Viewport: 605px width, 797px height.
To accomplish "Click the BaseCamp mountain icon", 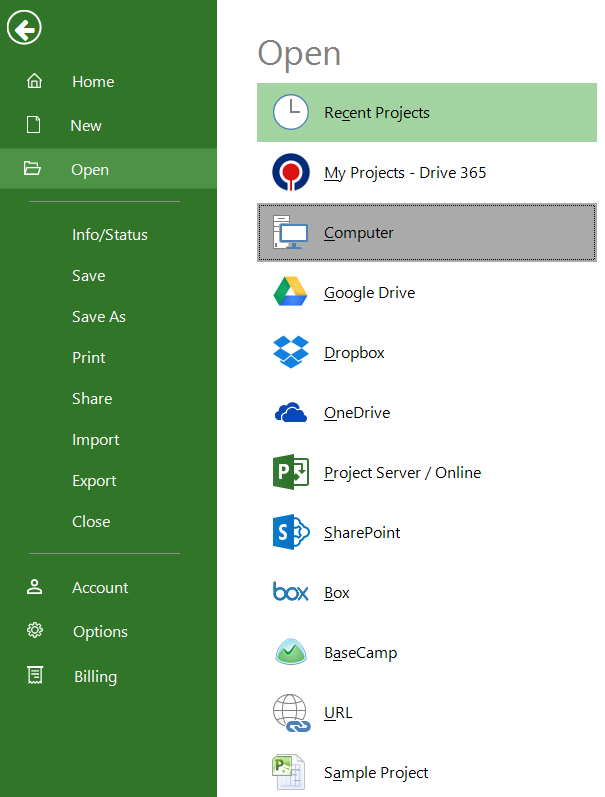I will point(291,652).
